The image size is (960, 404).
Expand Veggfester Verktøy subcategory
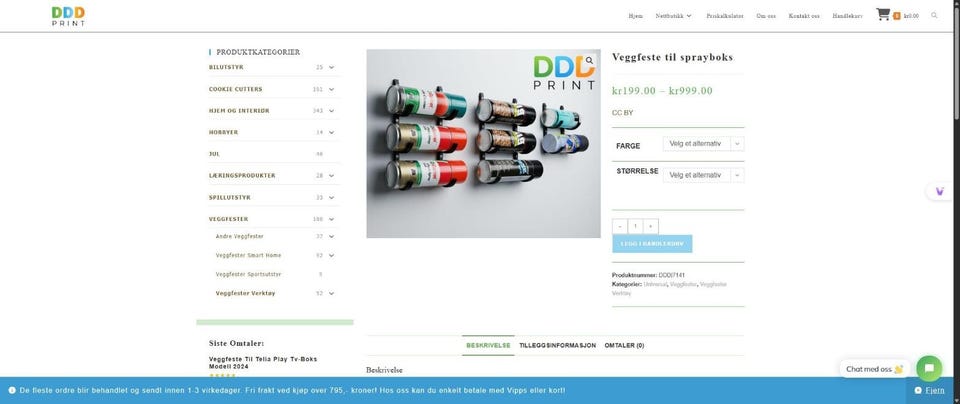[331, 293]
